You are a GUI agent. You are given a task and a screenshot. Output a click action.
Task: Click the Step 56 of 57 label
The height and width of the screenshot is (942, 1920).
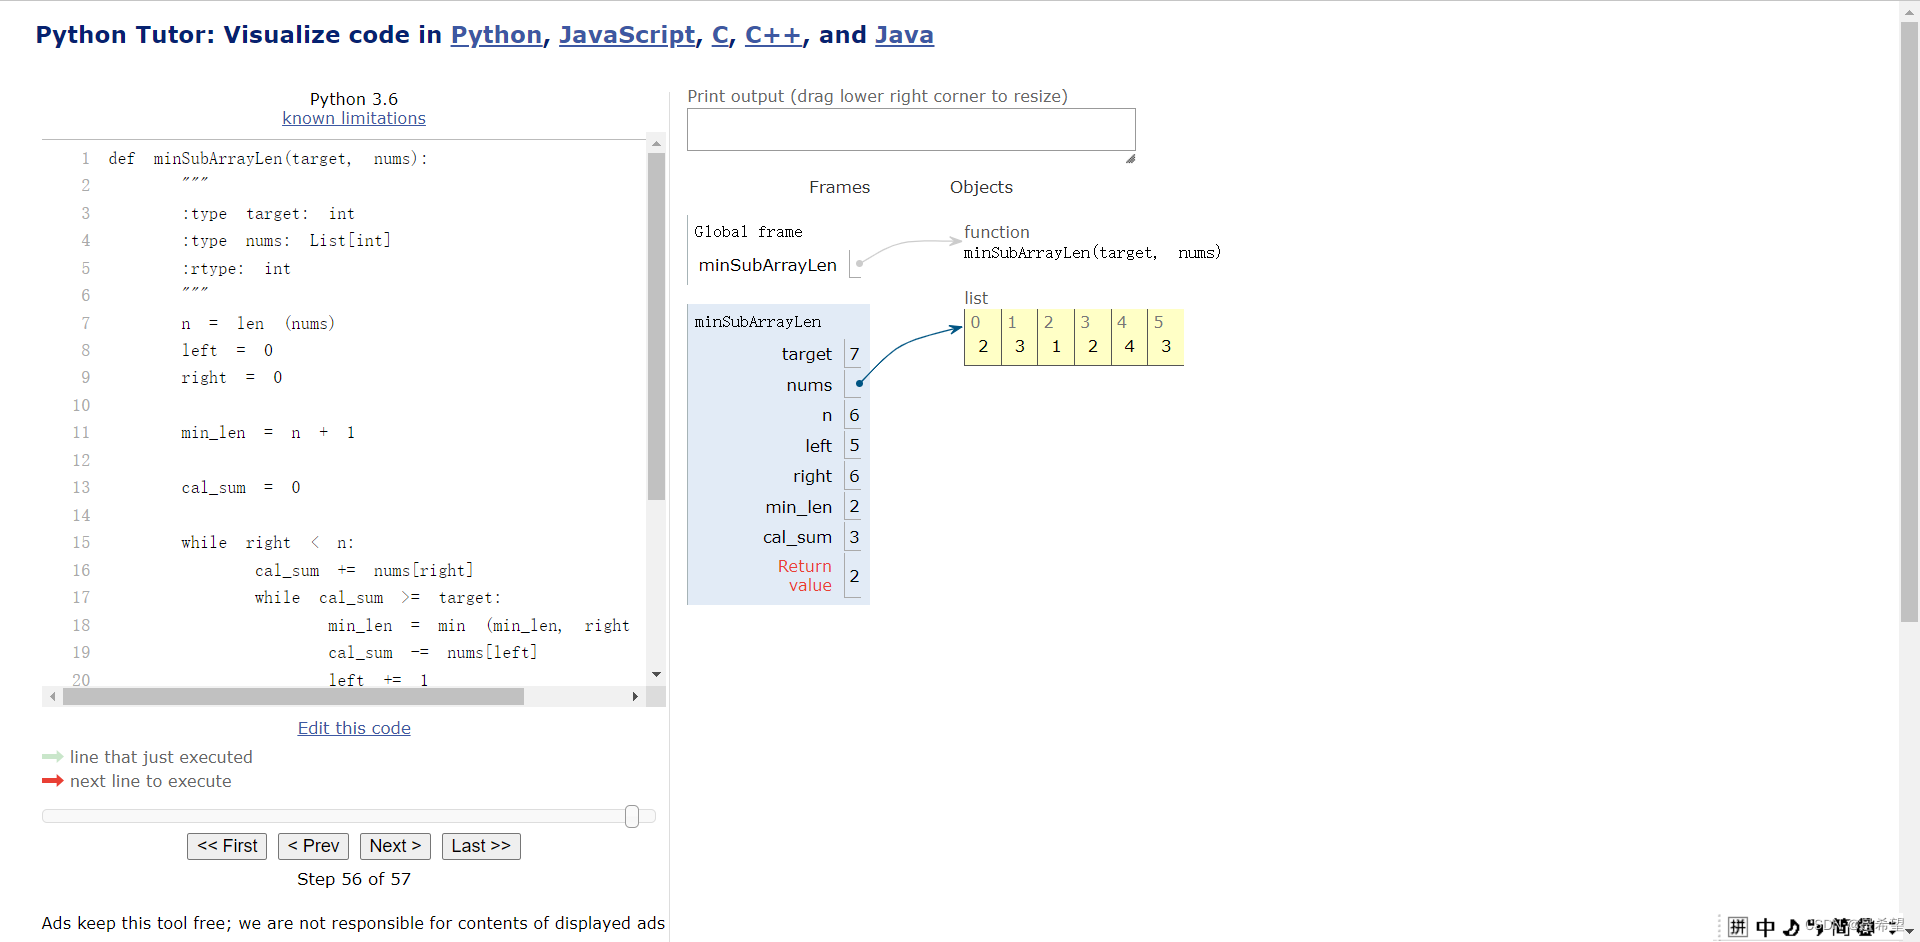tap(354, 879)
